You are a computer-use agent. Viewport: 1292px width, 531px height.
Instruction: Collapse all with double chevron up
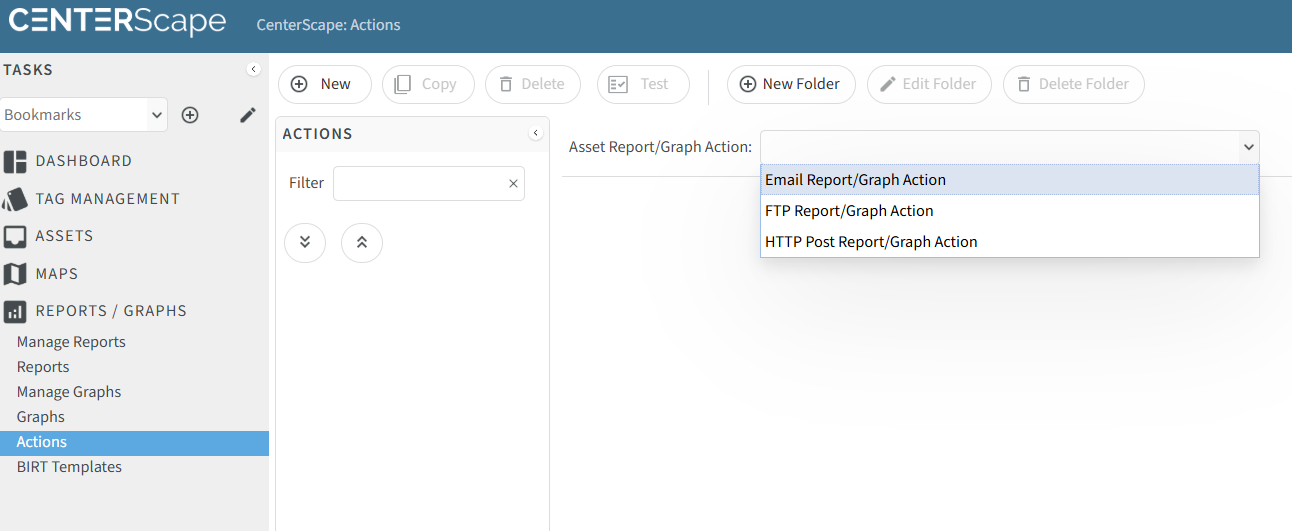pos(362,242)
